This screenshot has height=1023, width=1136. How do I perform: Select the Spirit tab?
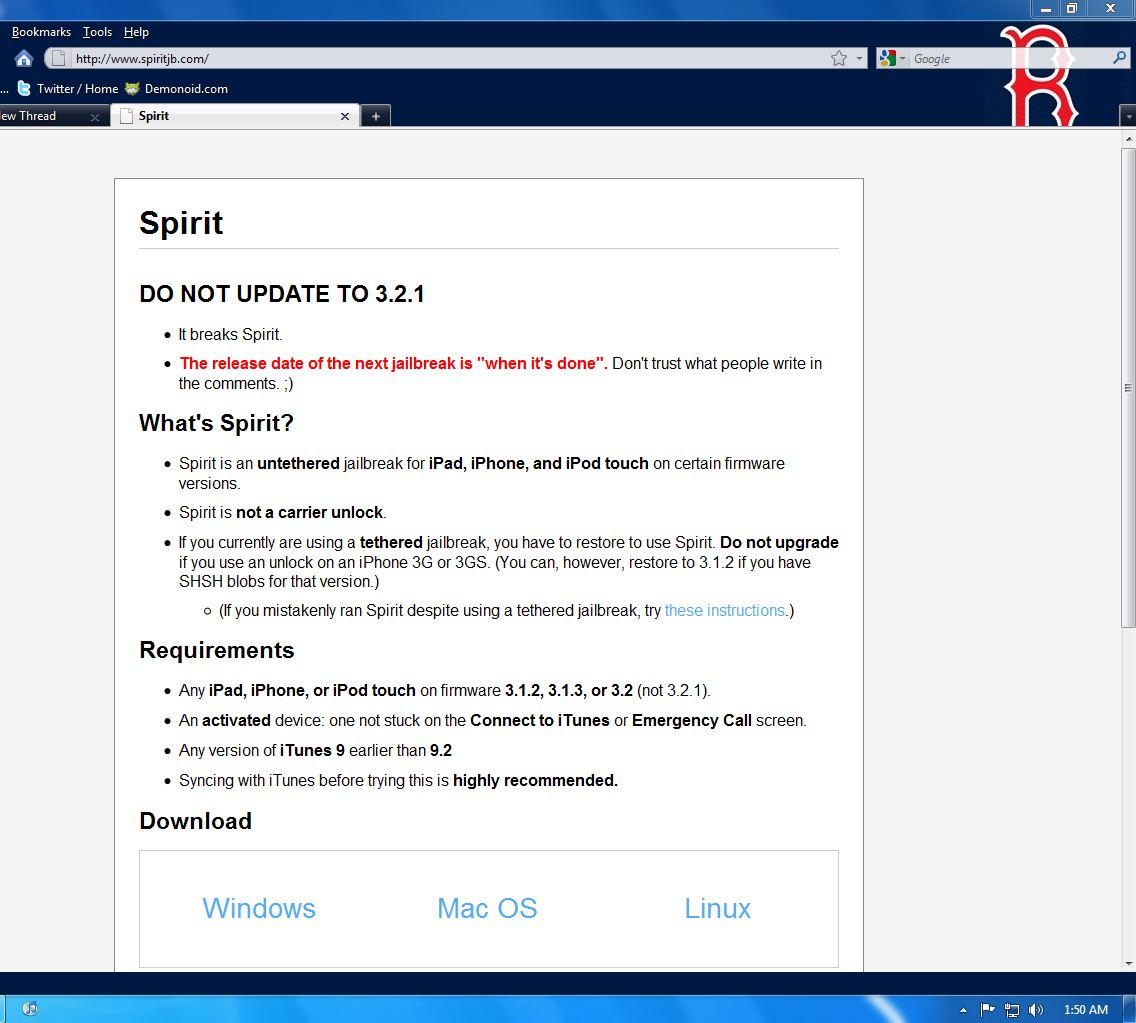pyautogui.click(x=235, y=116)
